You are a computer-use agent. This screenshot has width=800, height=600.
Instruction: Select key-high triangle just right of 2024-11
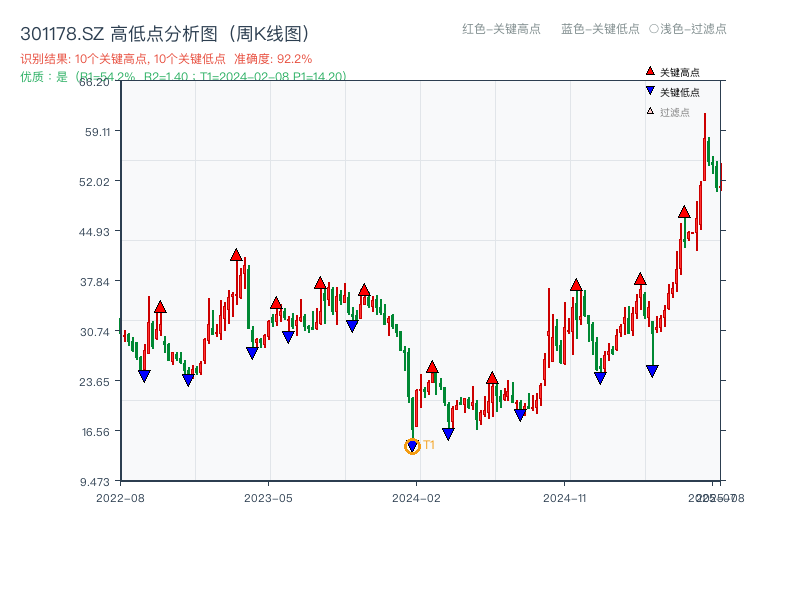pos(576,285)
